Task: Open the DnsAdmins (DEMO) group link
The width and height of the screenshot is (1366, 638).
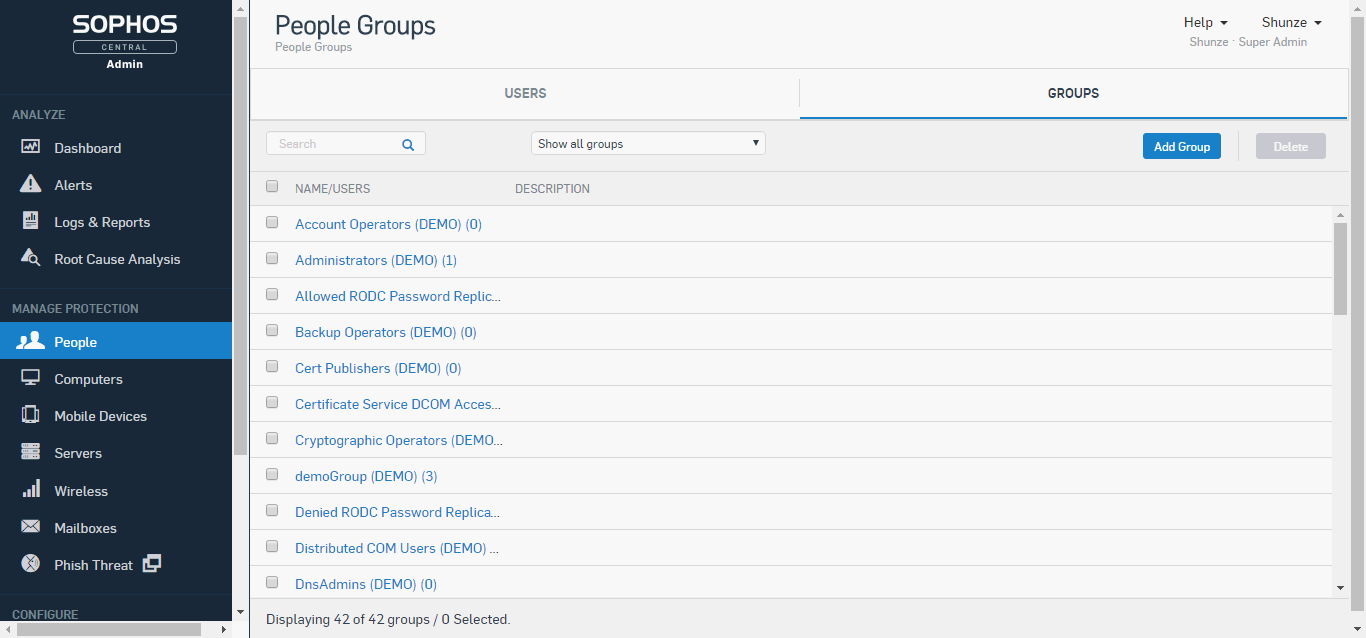Action: tap(366, 584)
